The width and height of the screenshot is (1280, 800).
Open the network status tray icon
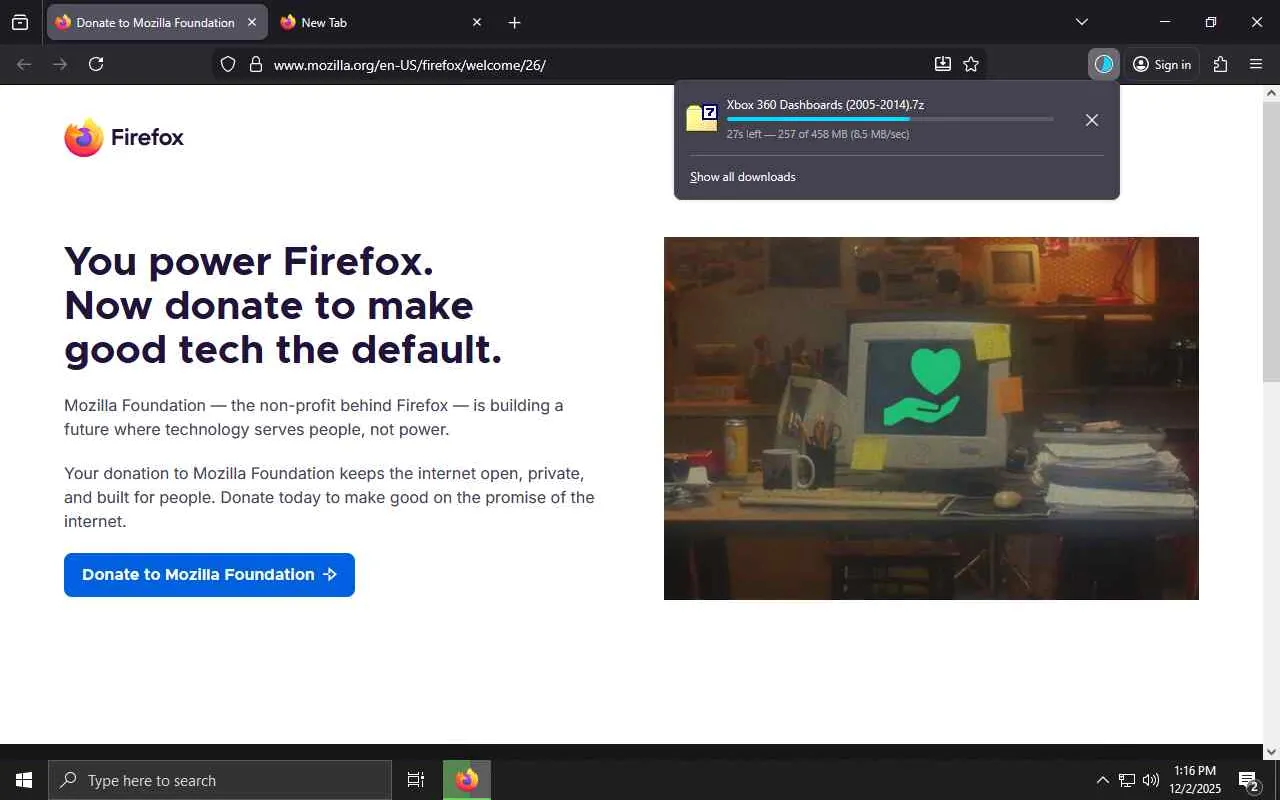pos(1127,780)
